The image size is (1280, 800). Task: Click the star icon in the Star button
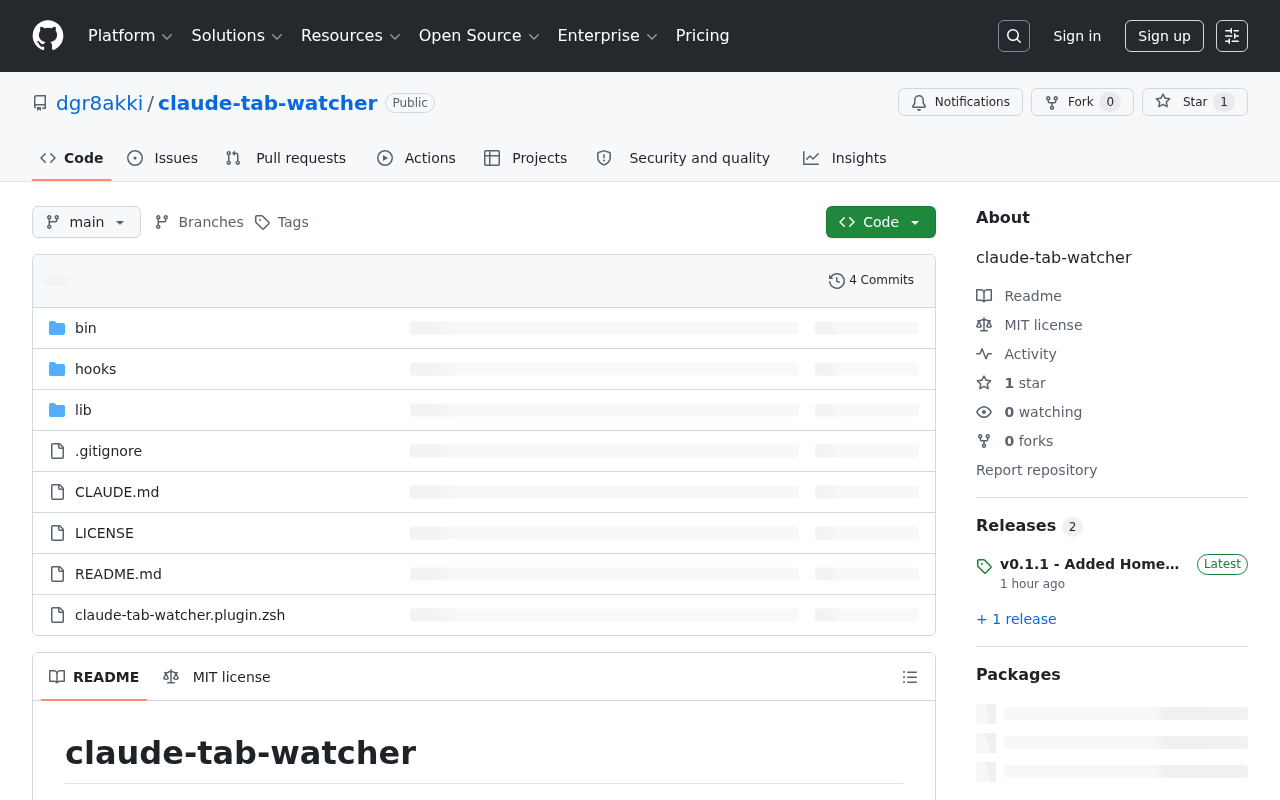coord(1163,101)
